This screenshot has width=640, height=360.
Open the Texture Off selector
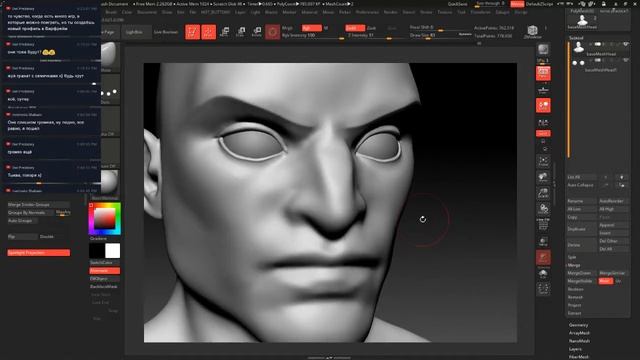pyautogui.click(x=110, y=153)
